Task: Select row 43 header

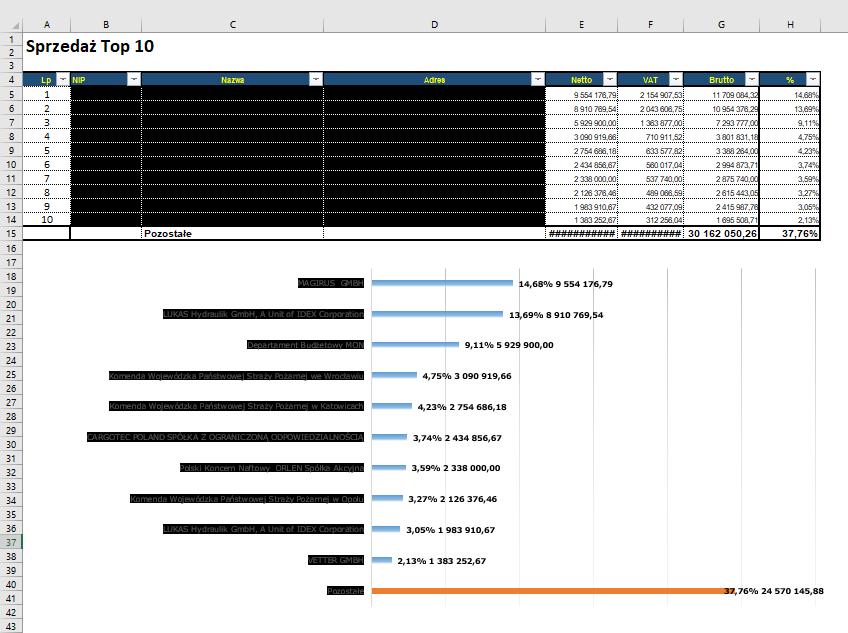Action: point(11,626)
